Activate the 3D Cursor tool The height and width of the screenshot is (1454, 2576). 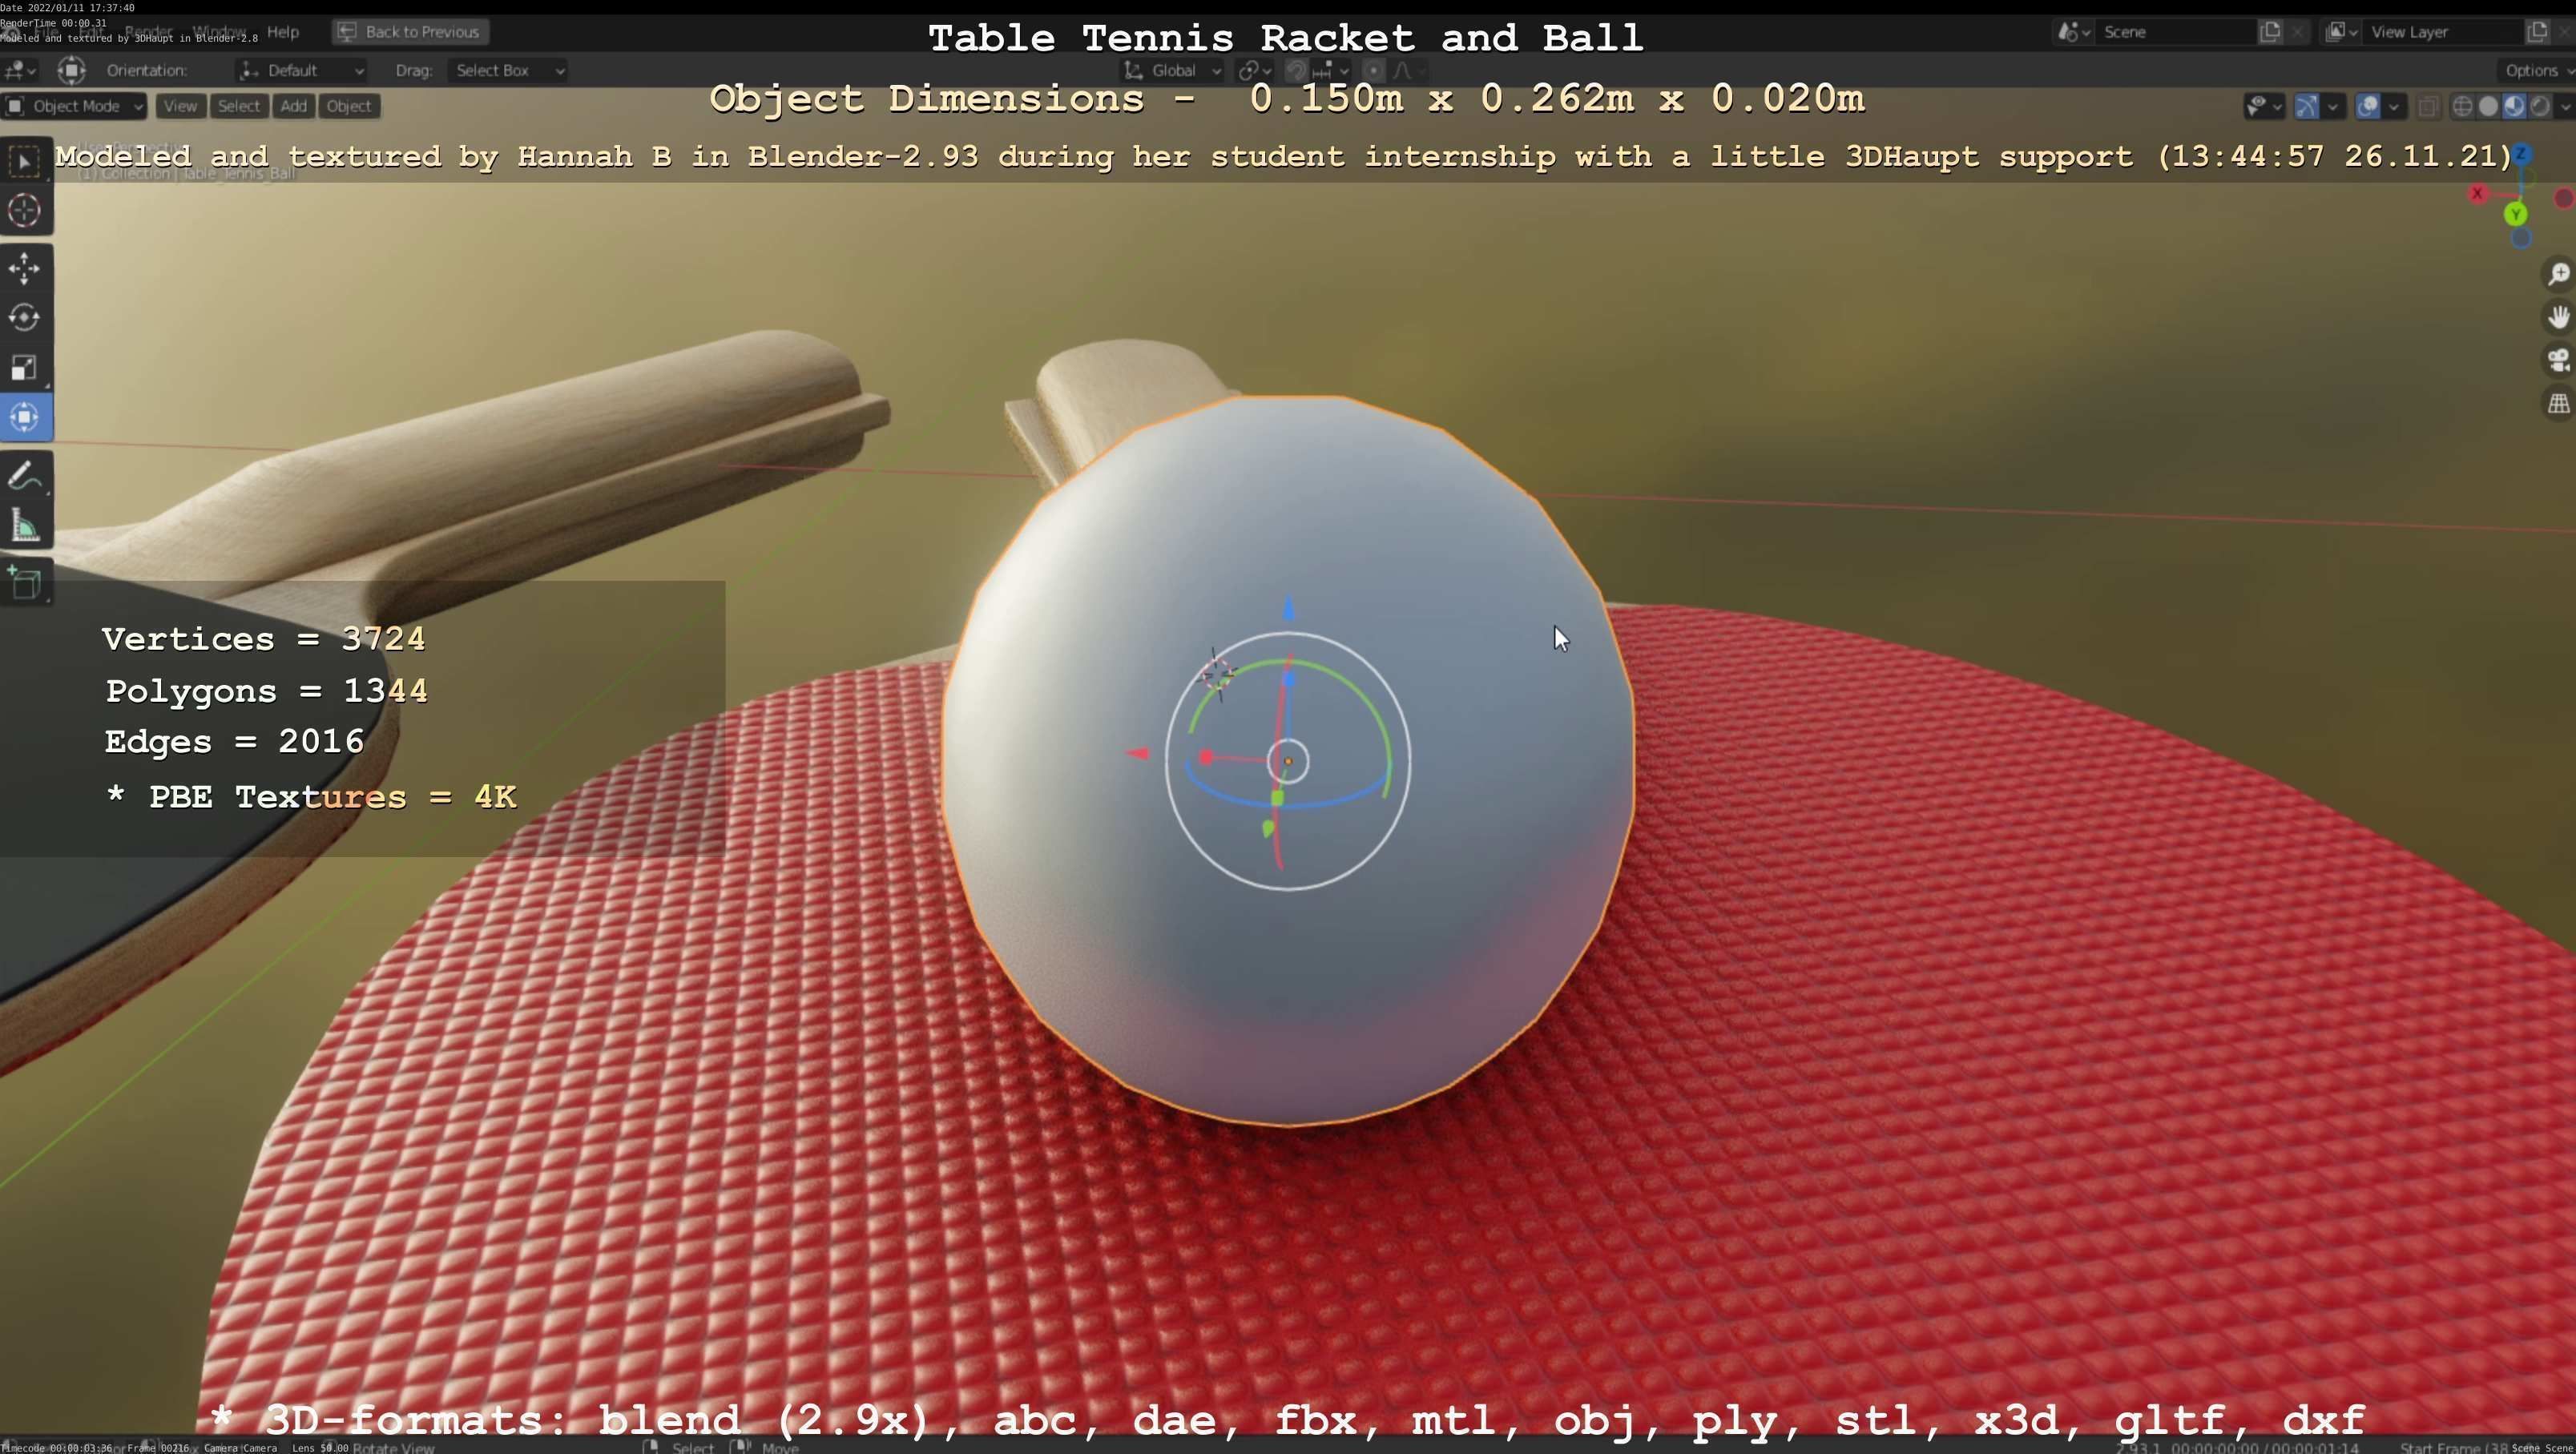point(25,211)
